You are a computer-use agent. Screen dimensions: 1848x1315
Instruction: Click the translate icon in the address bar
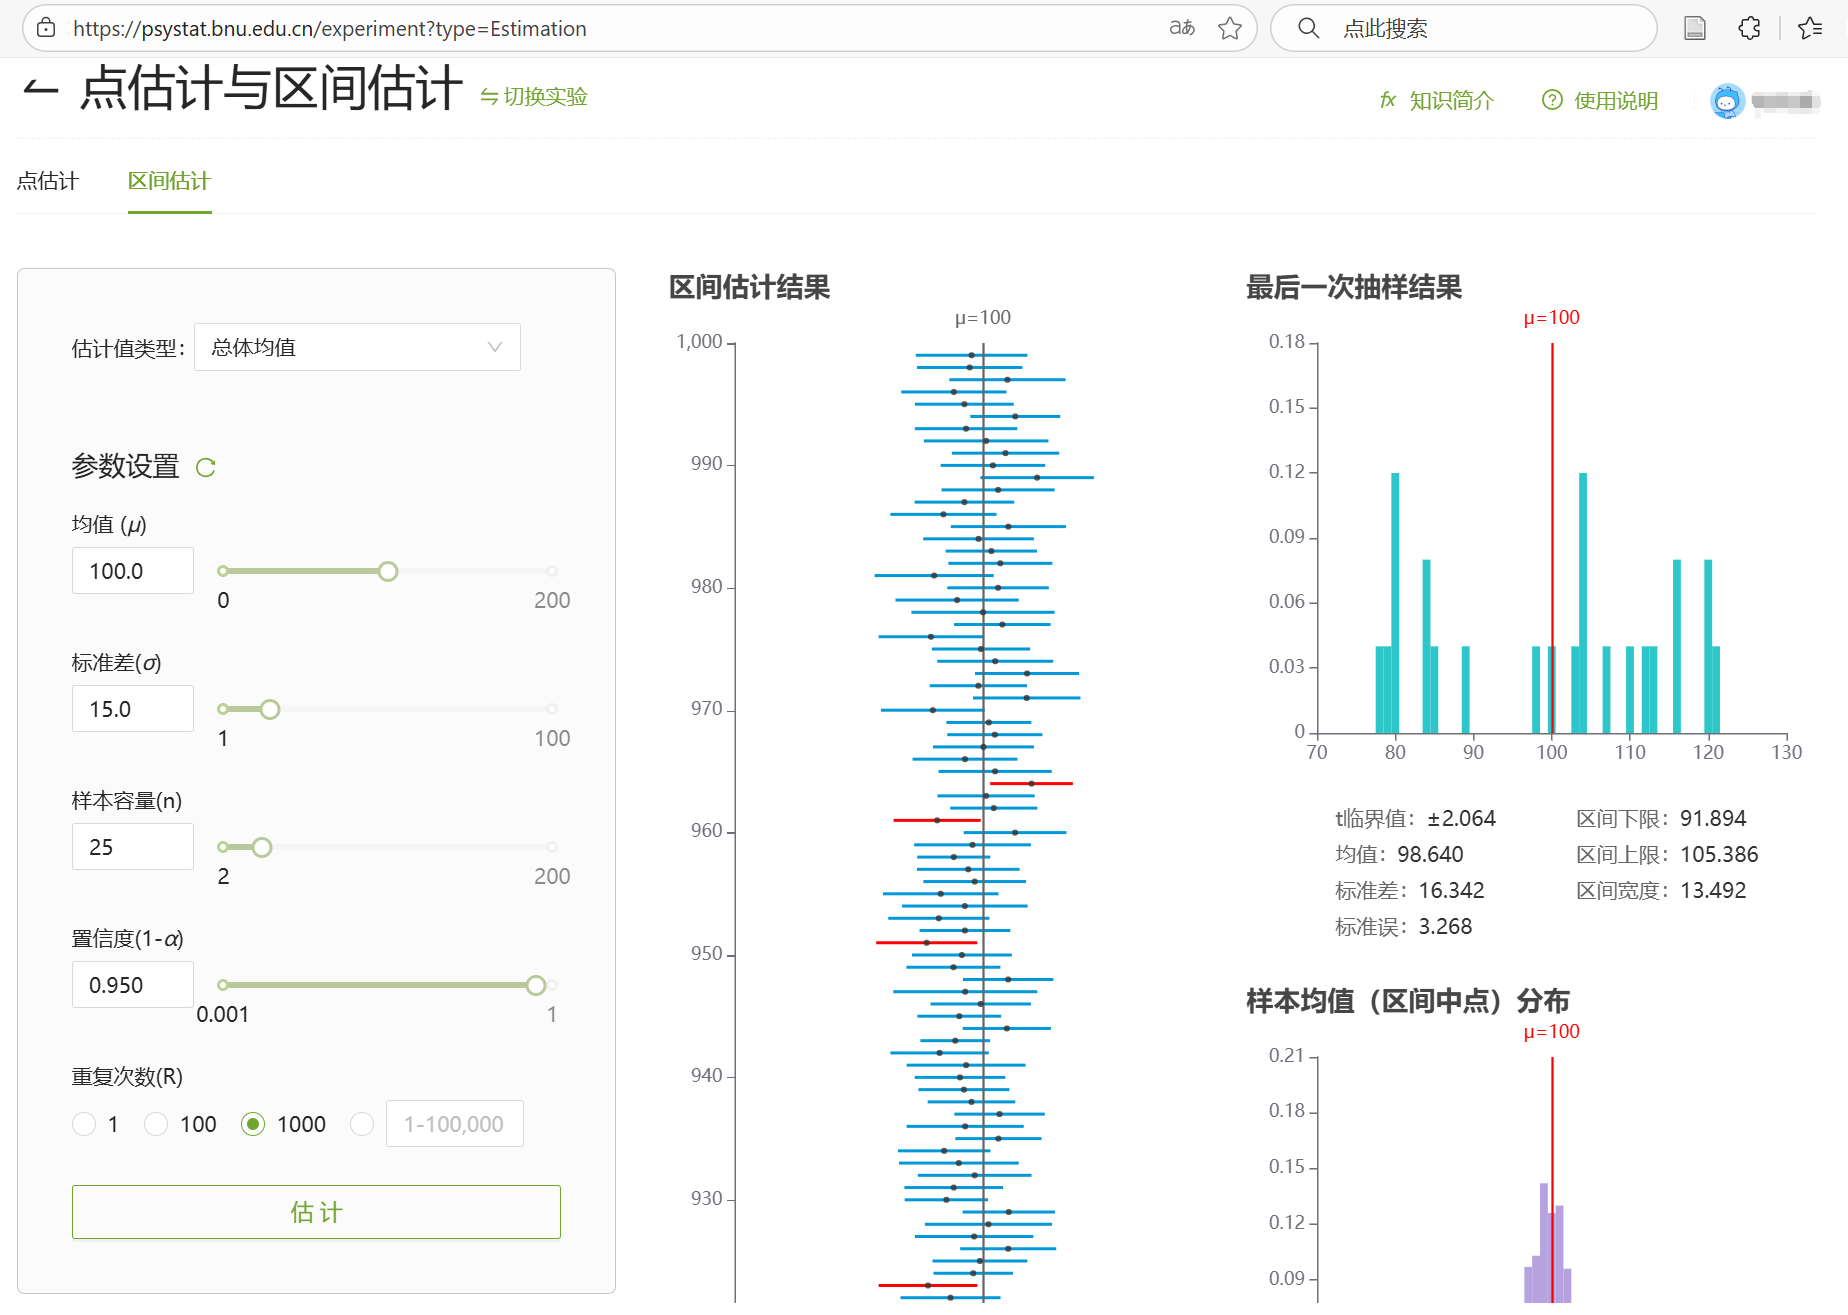(1182, 28)
